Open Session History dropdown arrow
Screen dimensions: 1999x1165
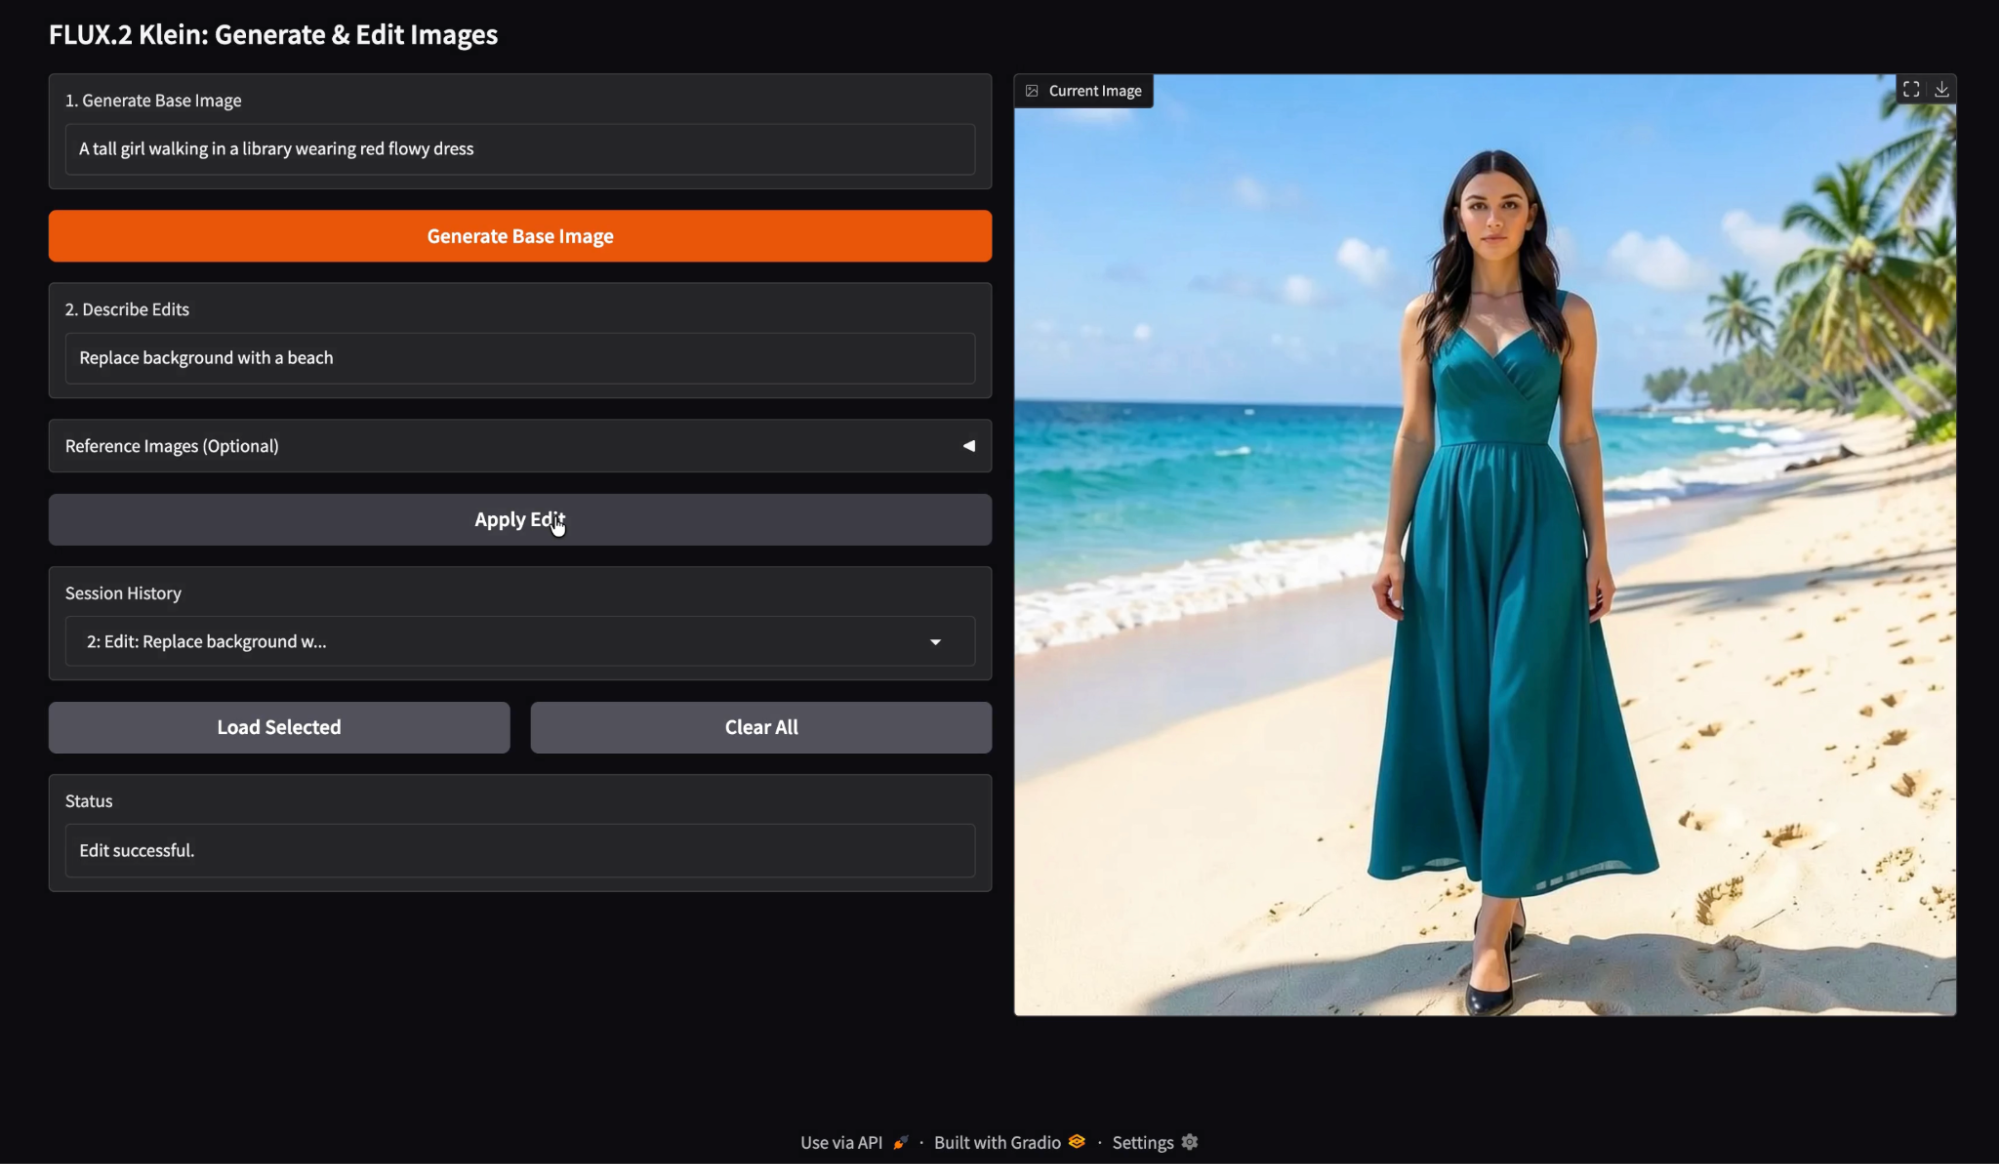[935, 642]
